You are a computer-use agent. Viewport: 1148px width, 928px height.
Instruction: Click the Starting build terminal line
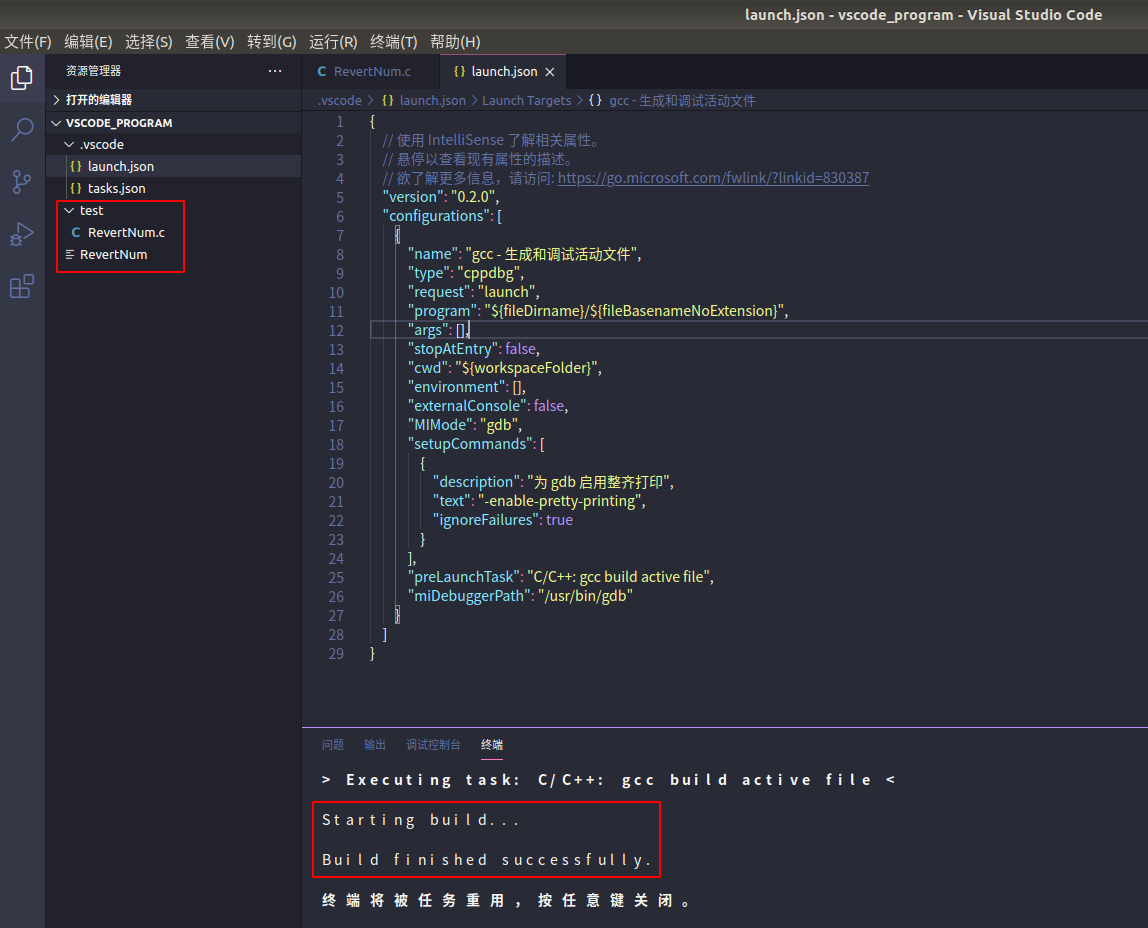(421, 820)
